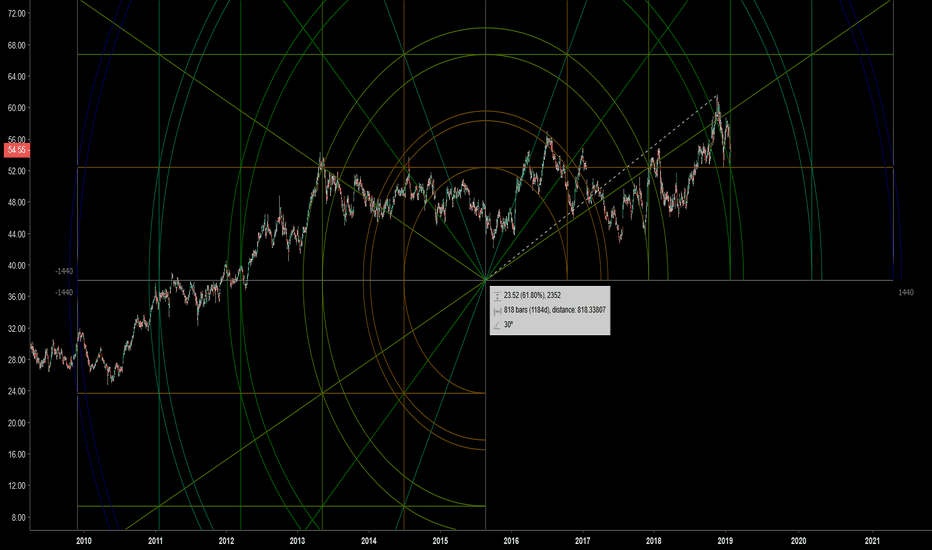Click the 16.00 price axis label

[16, 454]
